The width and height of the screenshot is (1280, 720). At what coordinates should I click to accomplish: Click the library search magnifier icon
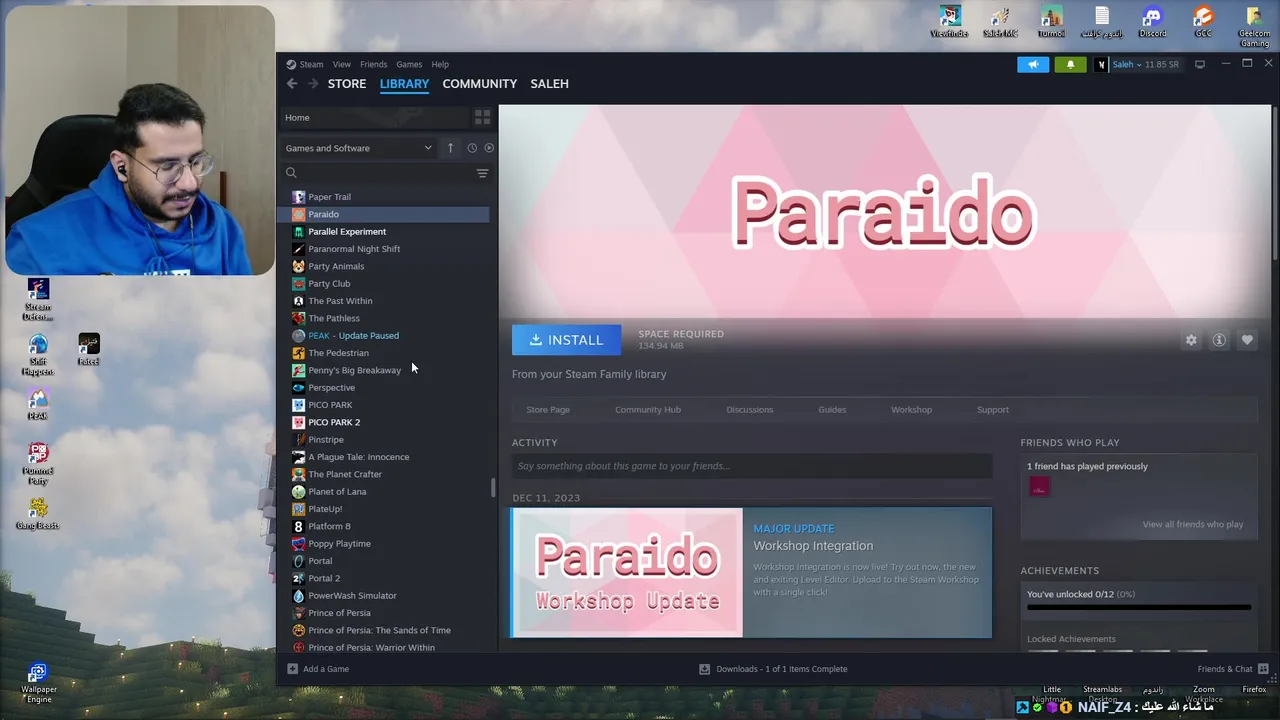pyautogui.click(x=291, y=173)
